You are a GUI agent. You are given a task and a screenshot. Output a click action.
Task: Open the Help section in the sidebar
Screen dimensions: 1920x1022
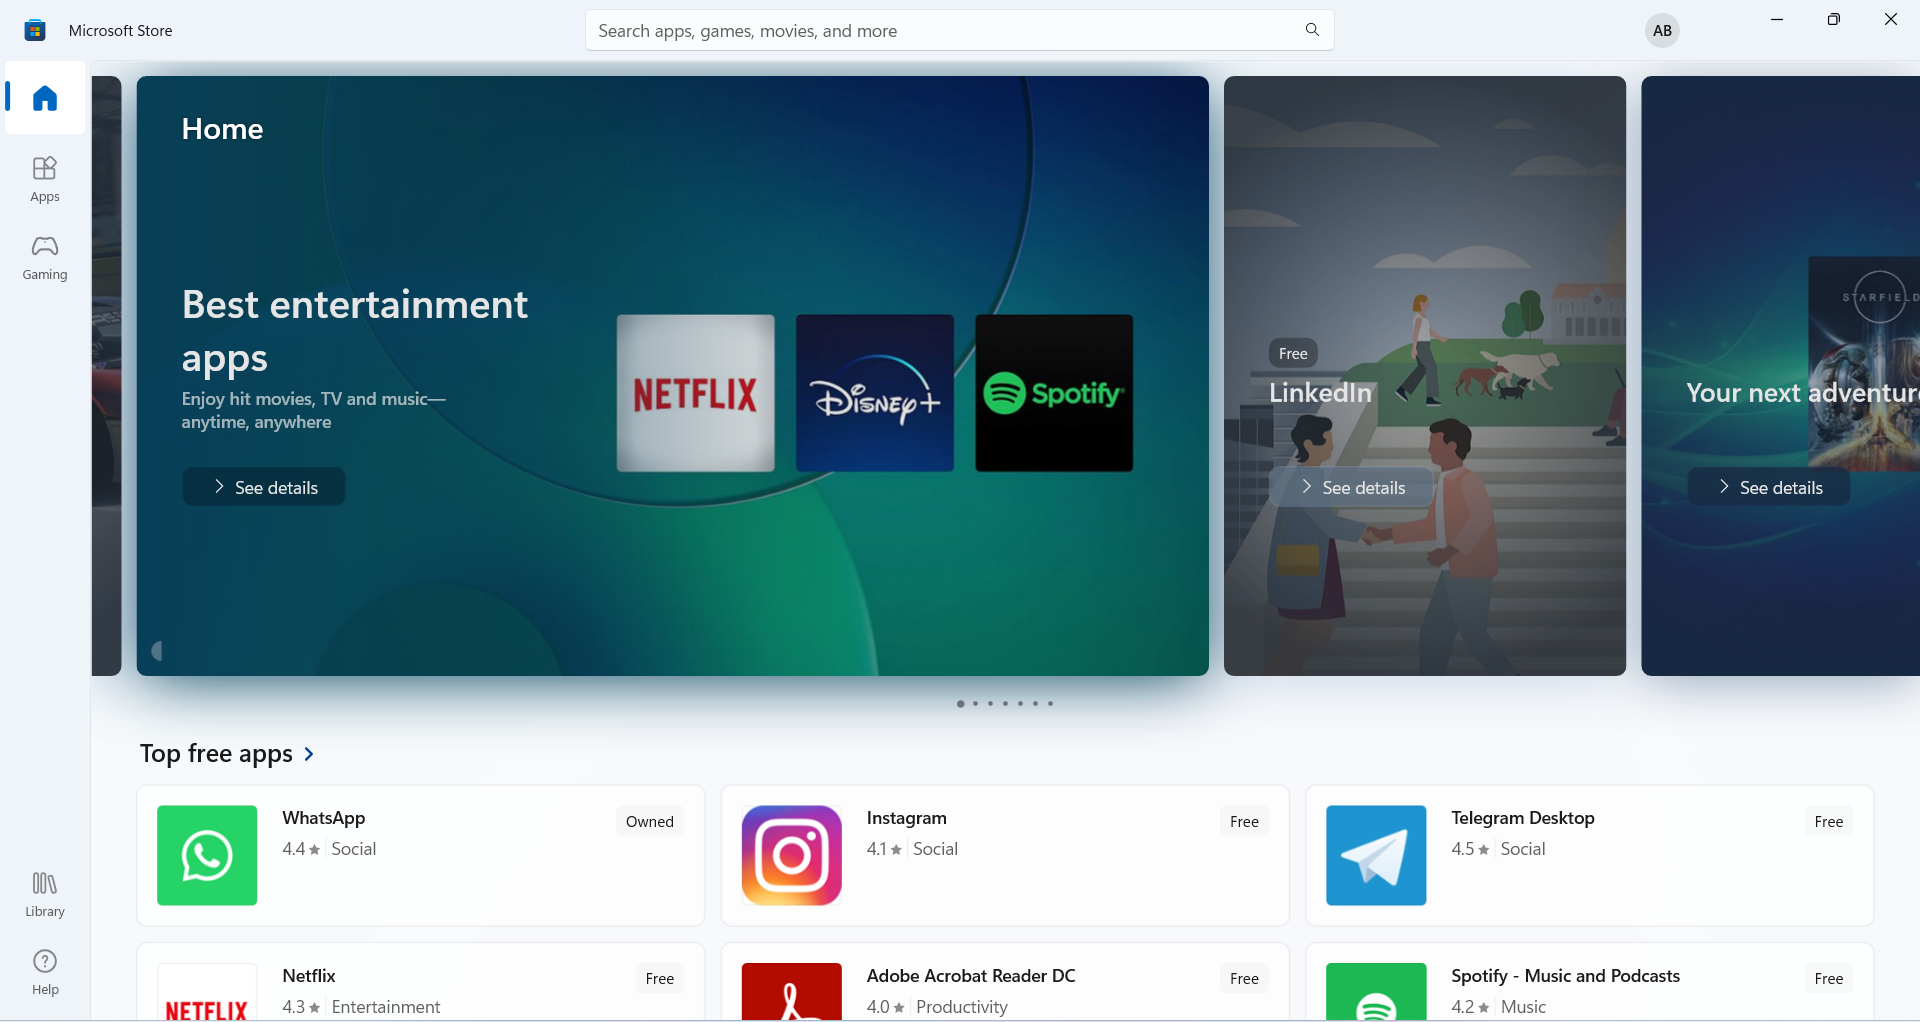43,969
